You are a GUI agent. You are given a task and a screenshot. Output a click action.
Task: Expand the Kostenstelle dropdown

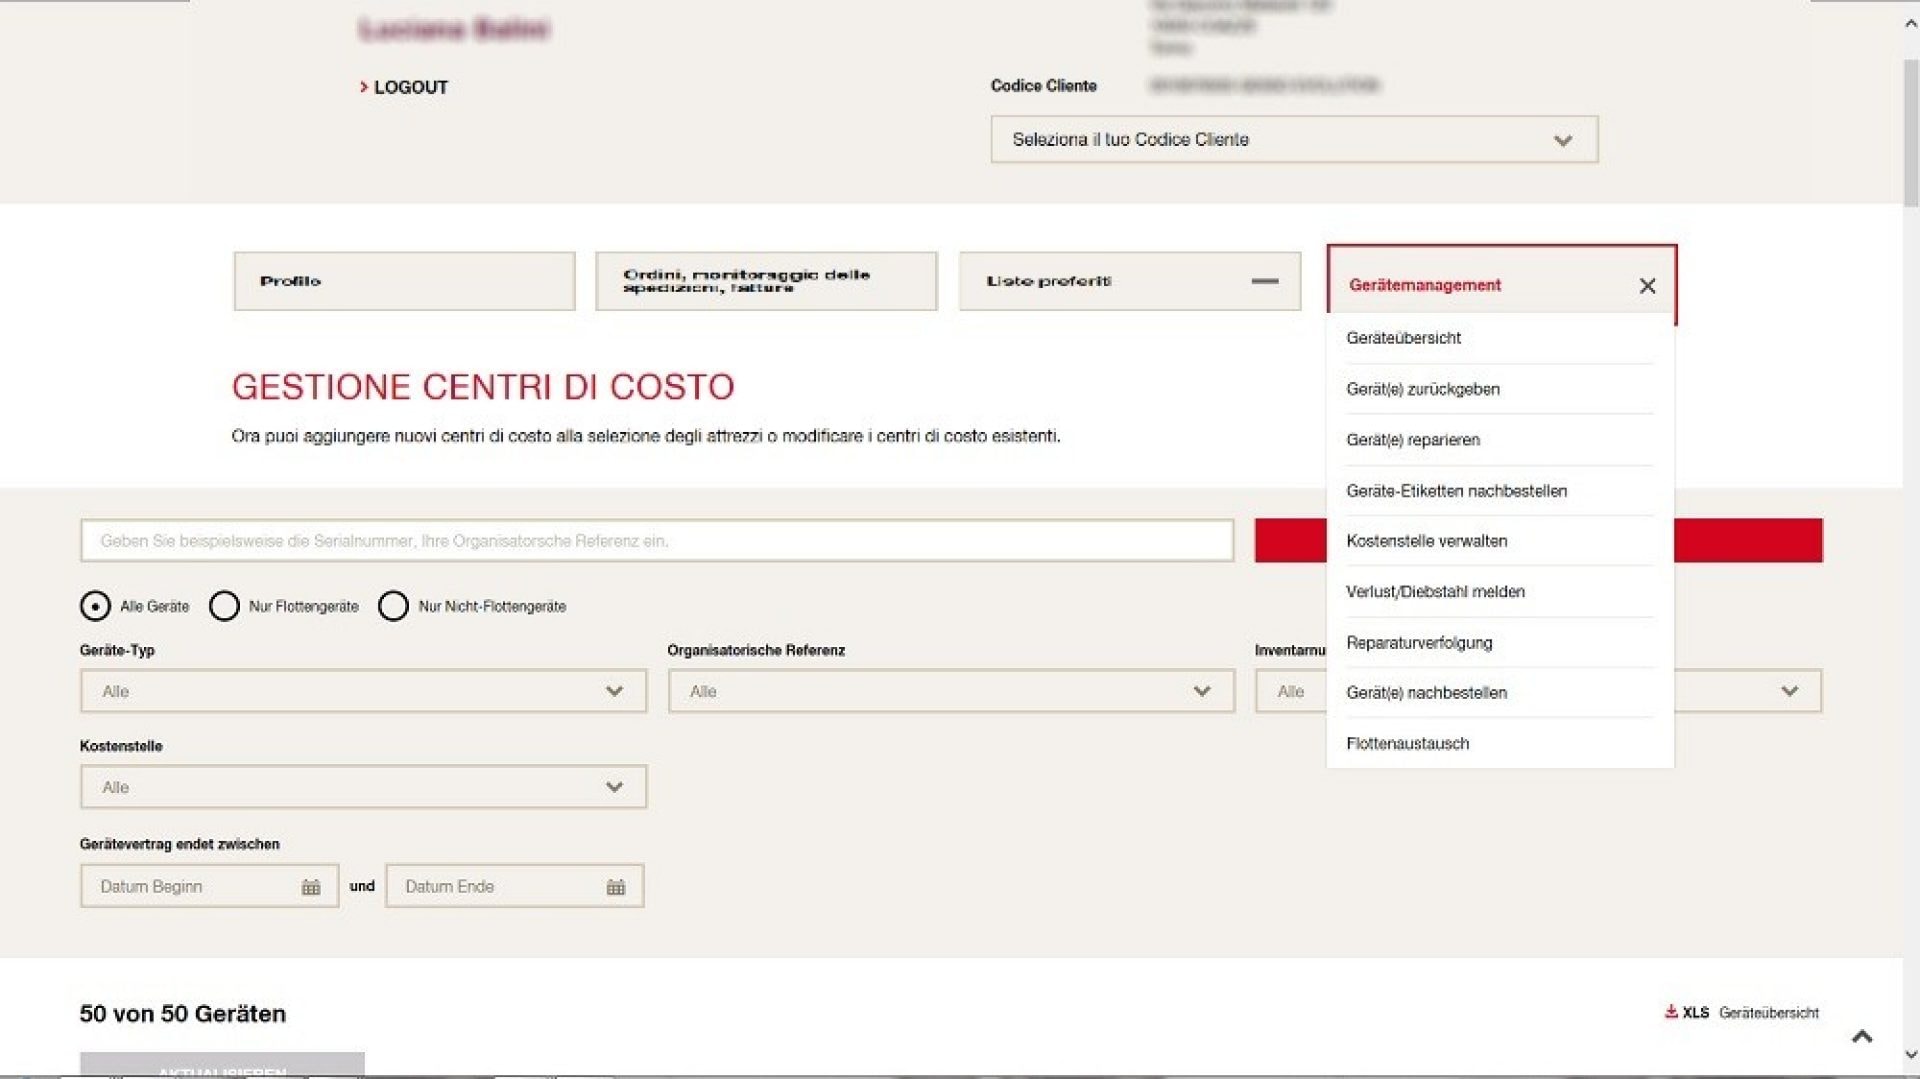pos(363,787)
